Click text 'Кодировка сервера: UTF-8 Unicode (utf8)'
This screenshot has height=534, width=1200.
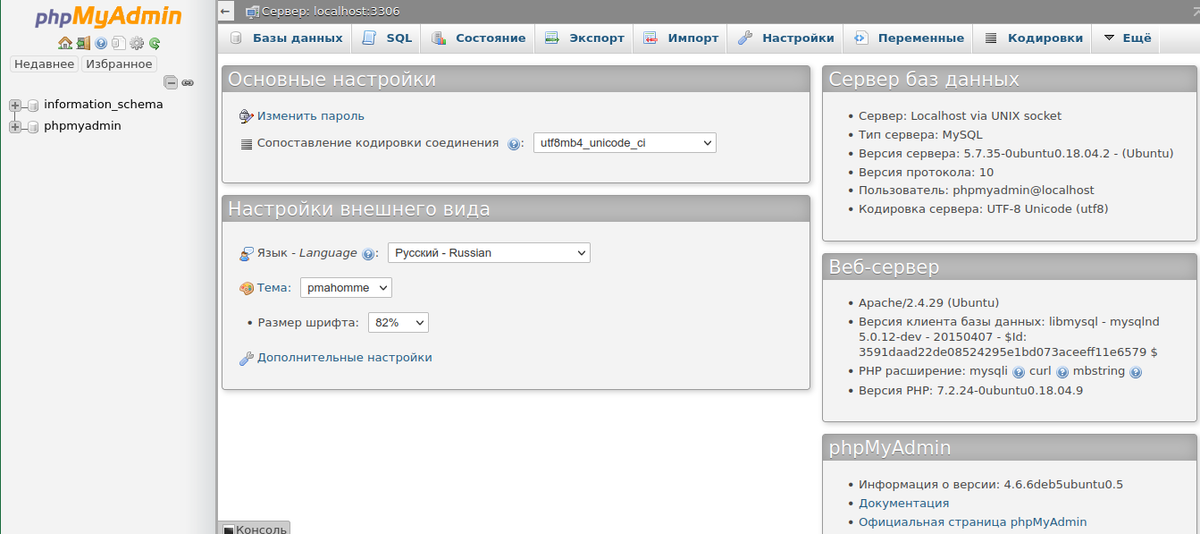point(984,209)
